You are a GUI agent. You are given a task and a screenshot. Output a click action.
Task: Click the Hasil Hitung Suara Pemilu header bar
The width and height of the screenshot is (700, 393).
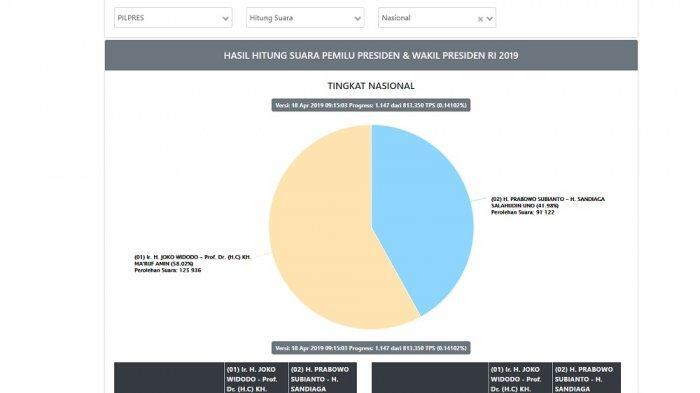371,55
